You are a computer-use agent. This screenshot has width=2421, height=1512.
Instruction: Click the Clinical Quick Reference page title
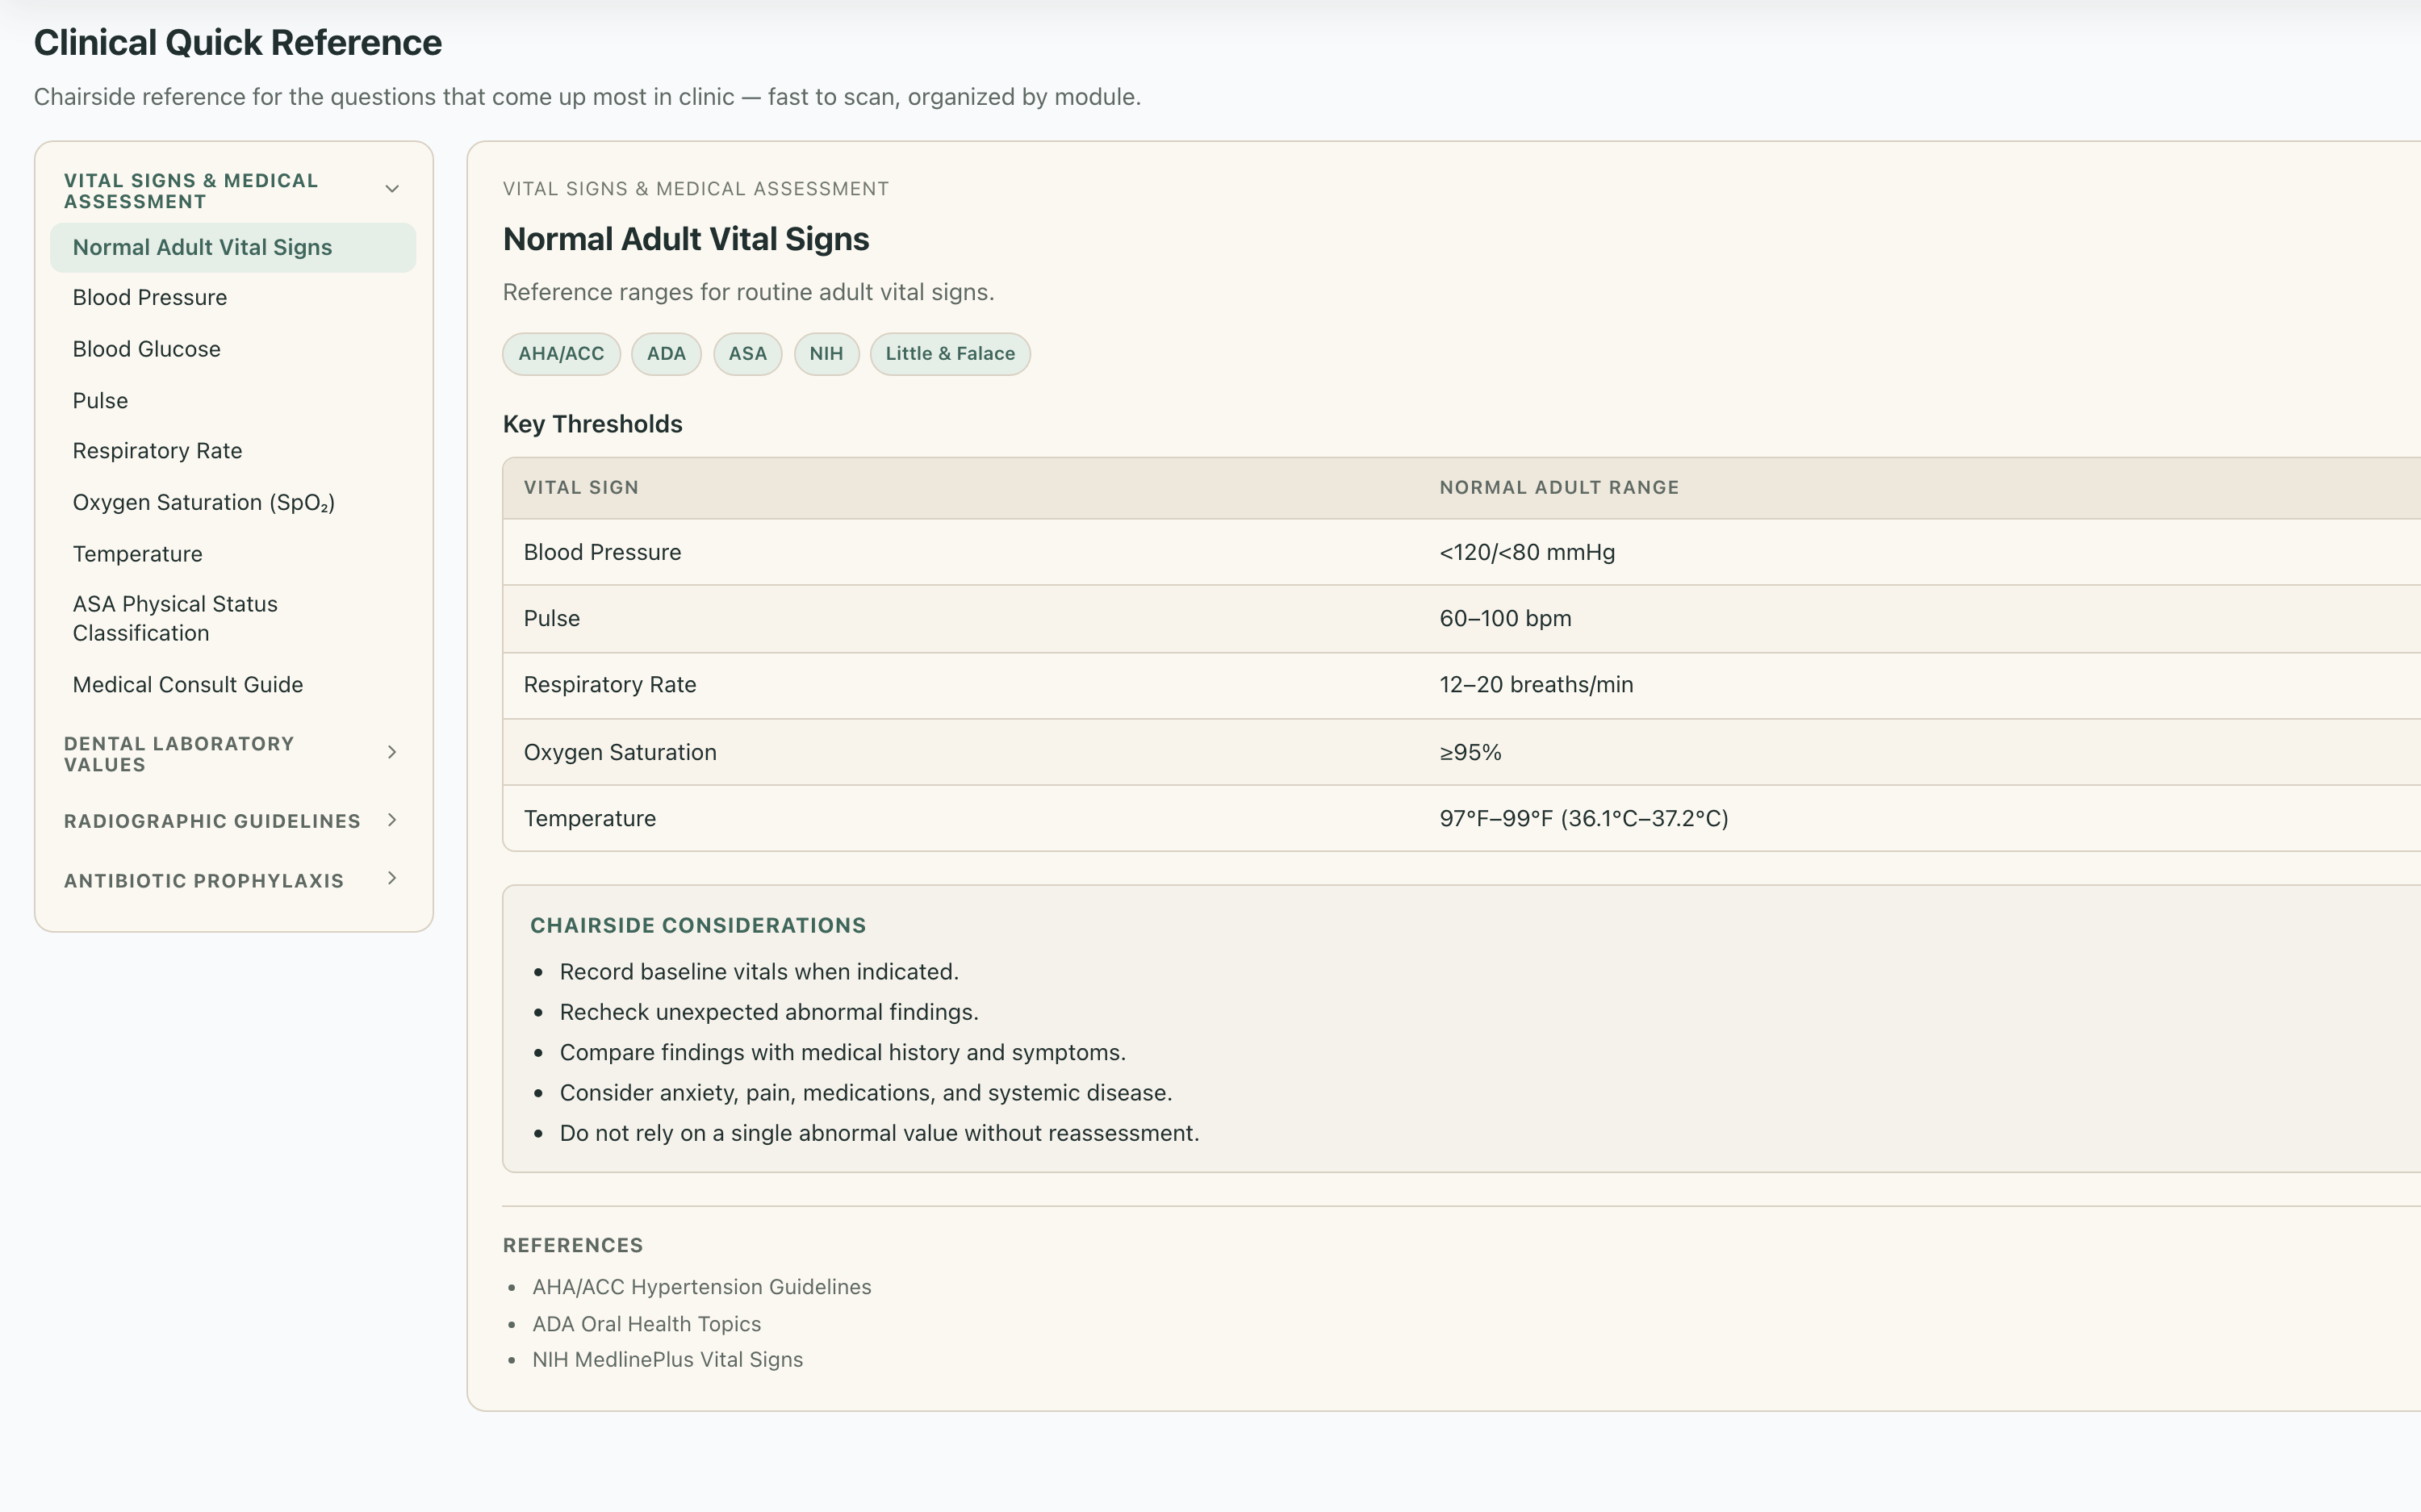pos(238,43)
